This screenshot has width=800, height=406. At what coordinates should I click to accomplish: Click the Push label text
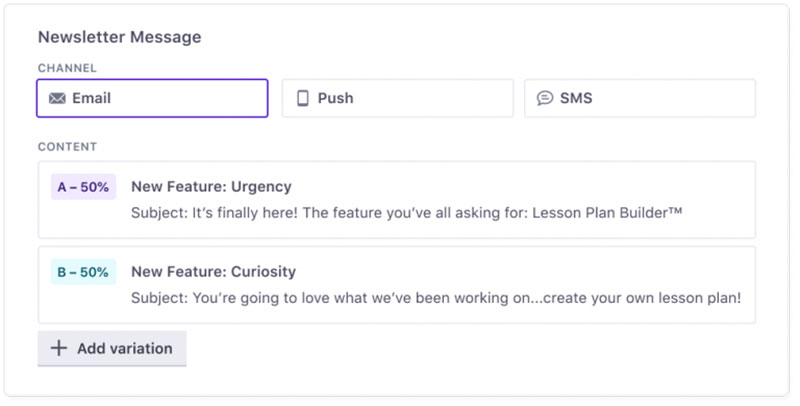coord(335,98)
